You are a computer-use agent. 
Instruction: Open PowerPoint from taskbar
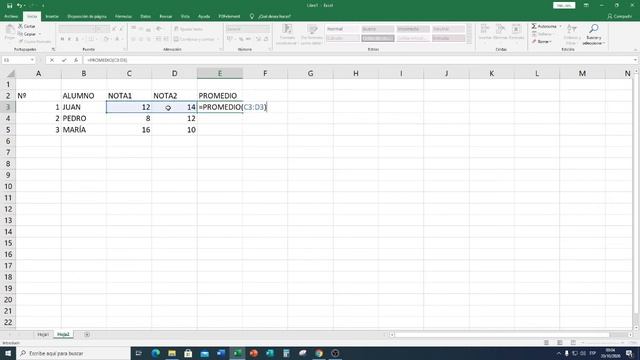coord(253,353)
